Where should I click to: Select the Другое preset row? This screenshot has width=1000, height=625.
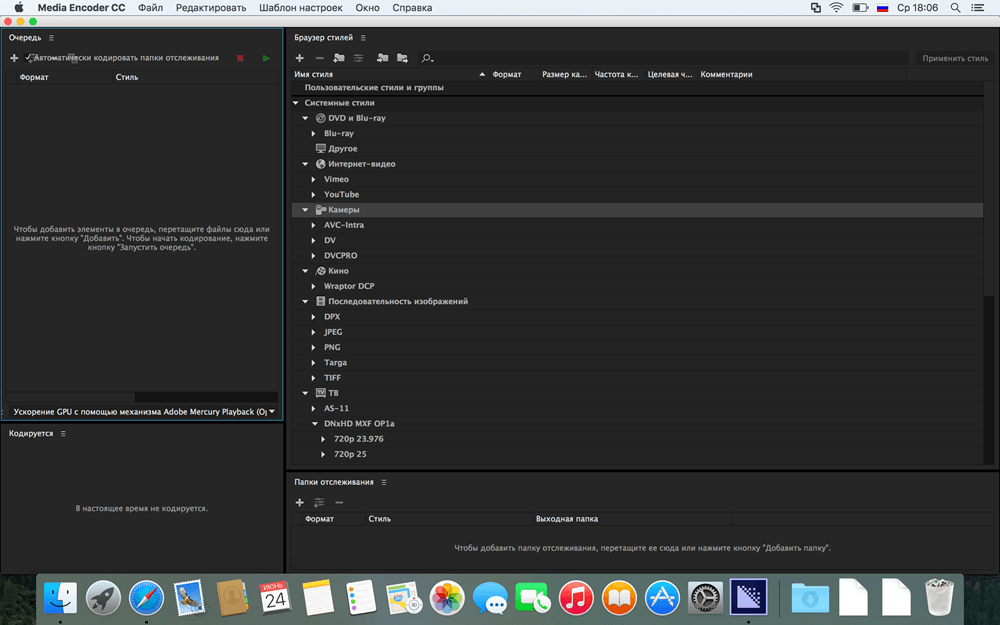point(638,149)
